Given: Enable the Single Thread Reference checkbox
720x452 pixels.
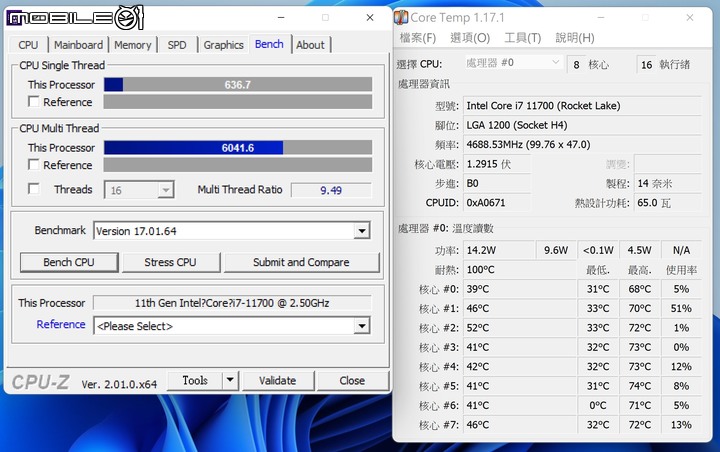Looking at the screenshot, I should (34, 102).
